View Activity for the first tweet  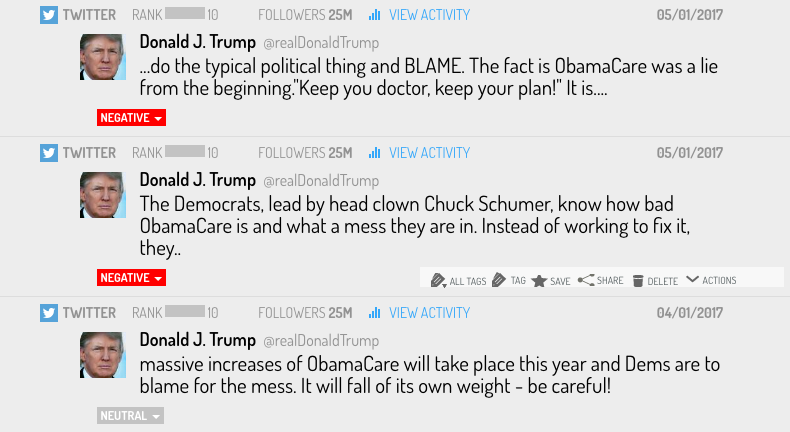429,15
